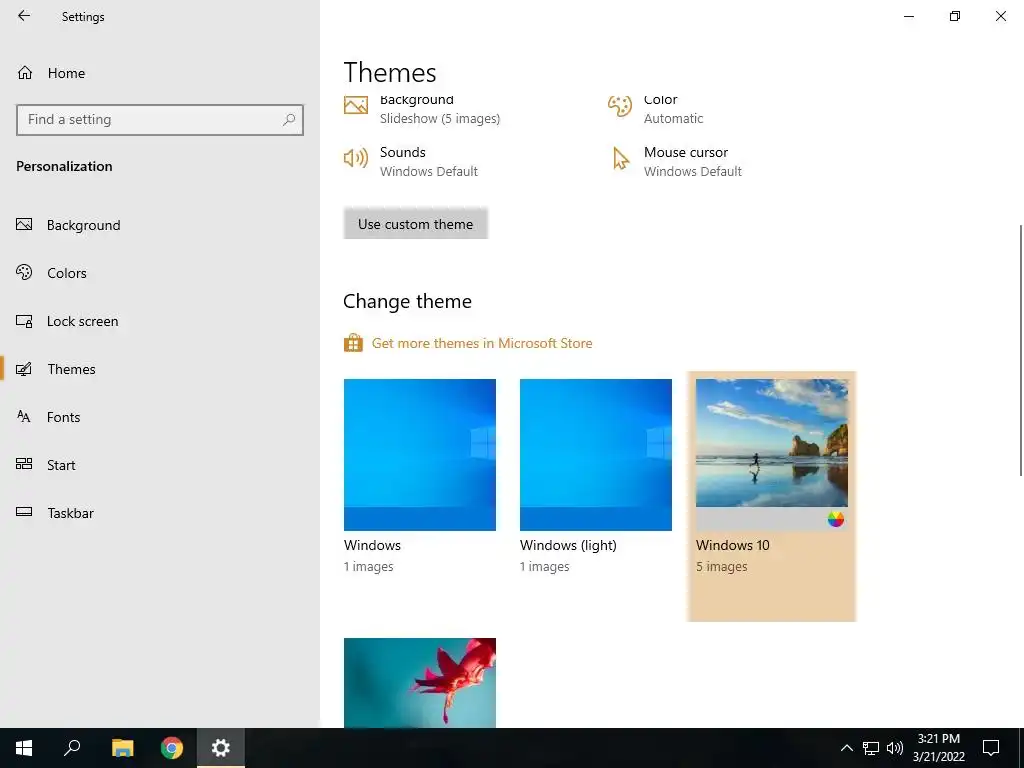This screenshot has height=768, width=1024.
Task: Click the Fonts icon in sidebar
Action: pos(24,417)
